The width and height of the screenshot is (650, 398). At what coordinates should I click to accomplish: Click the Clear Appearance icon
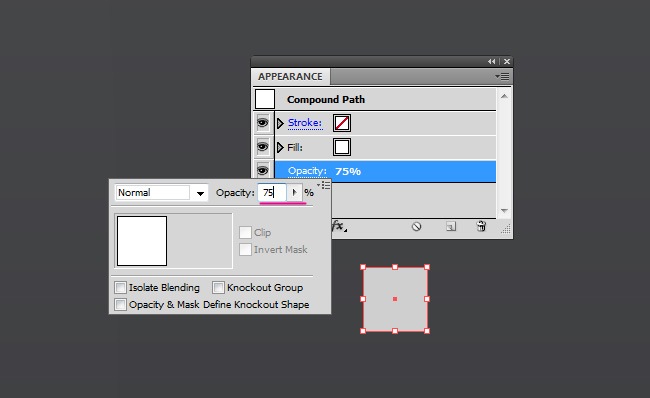coord(416,226)
